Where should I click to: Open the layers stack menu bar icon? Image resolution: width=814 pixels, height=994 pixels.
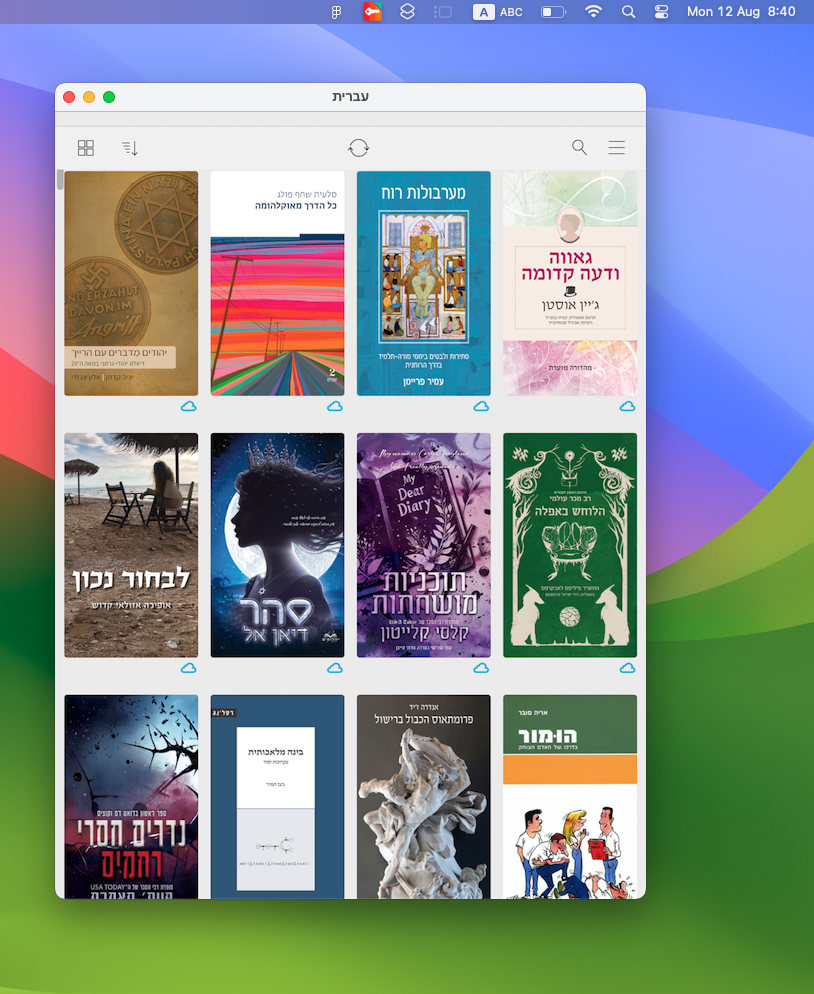pos(407,11)
